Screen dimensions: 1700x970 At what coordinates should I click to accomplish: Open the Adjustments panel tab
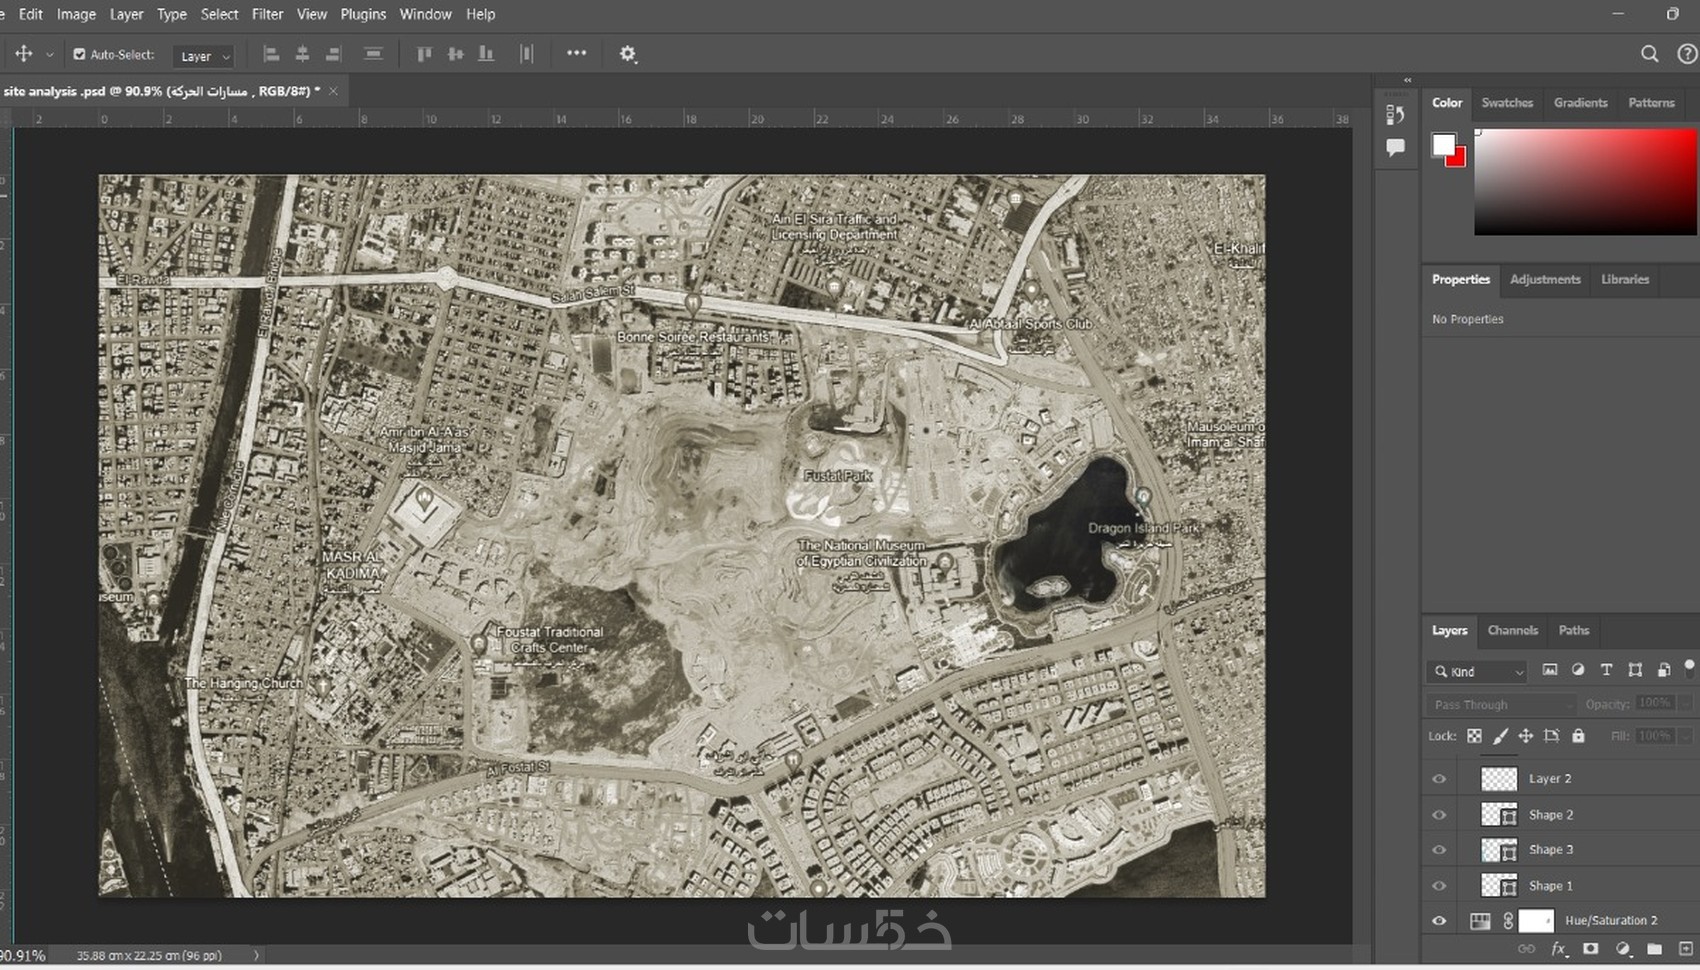[x=1544, y=279]
